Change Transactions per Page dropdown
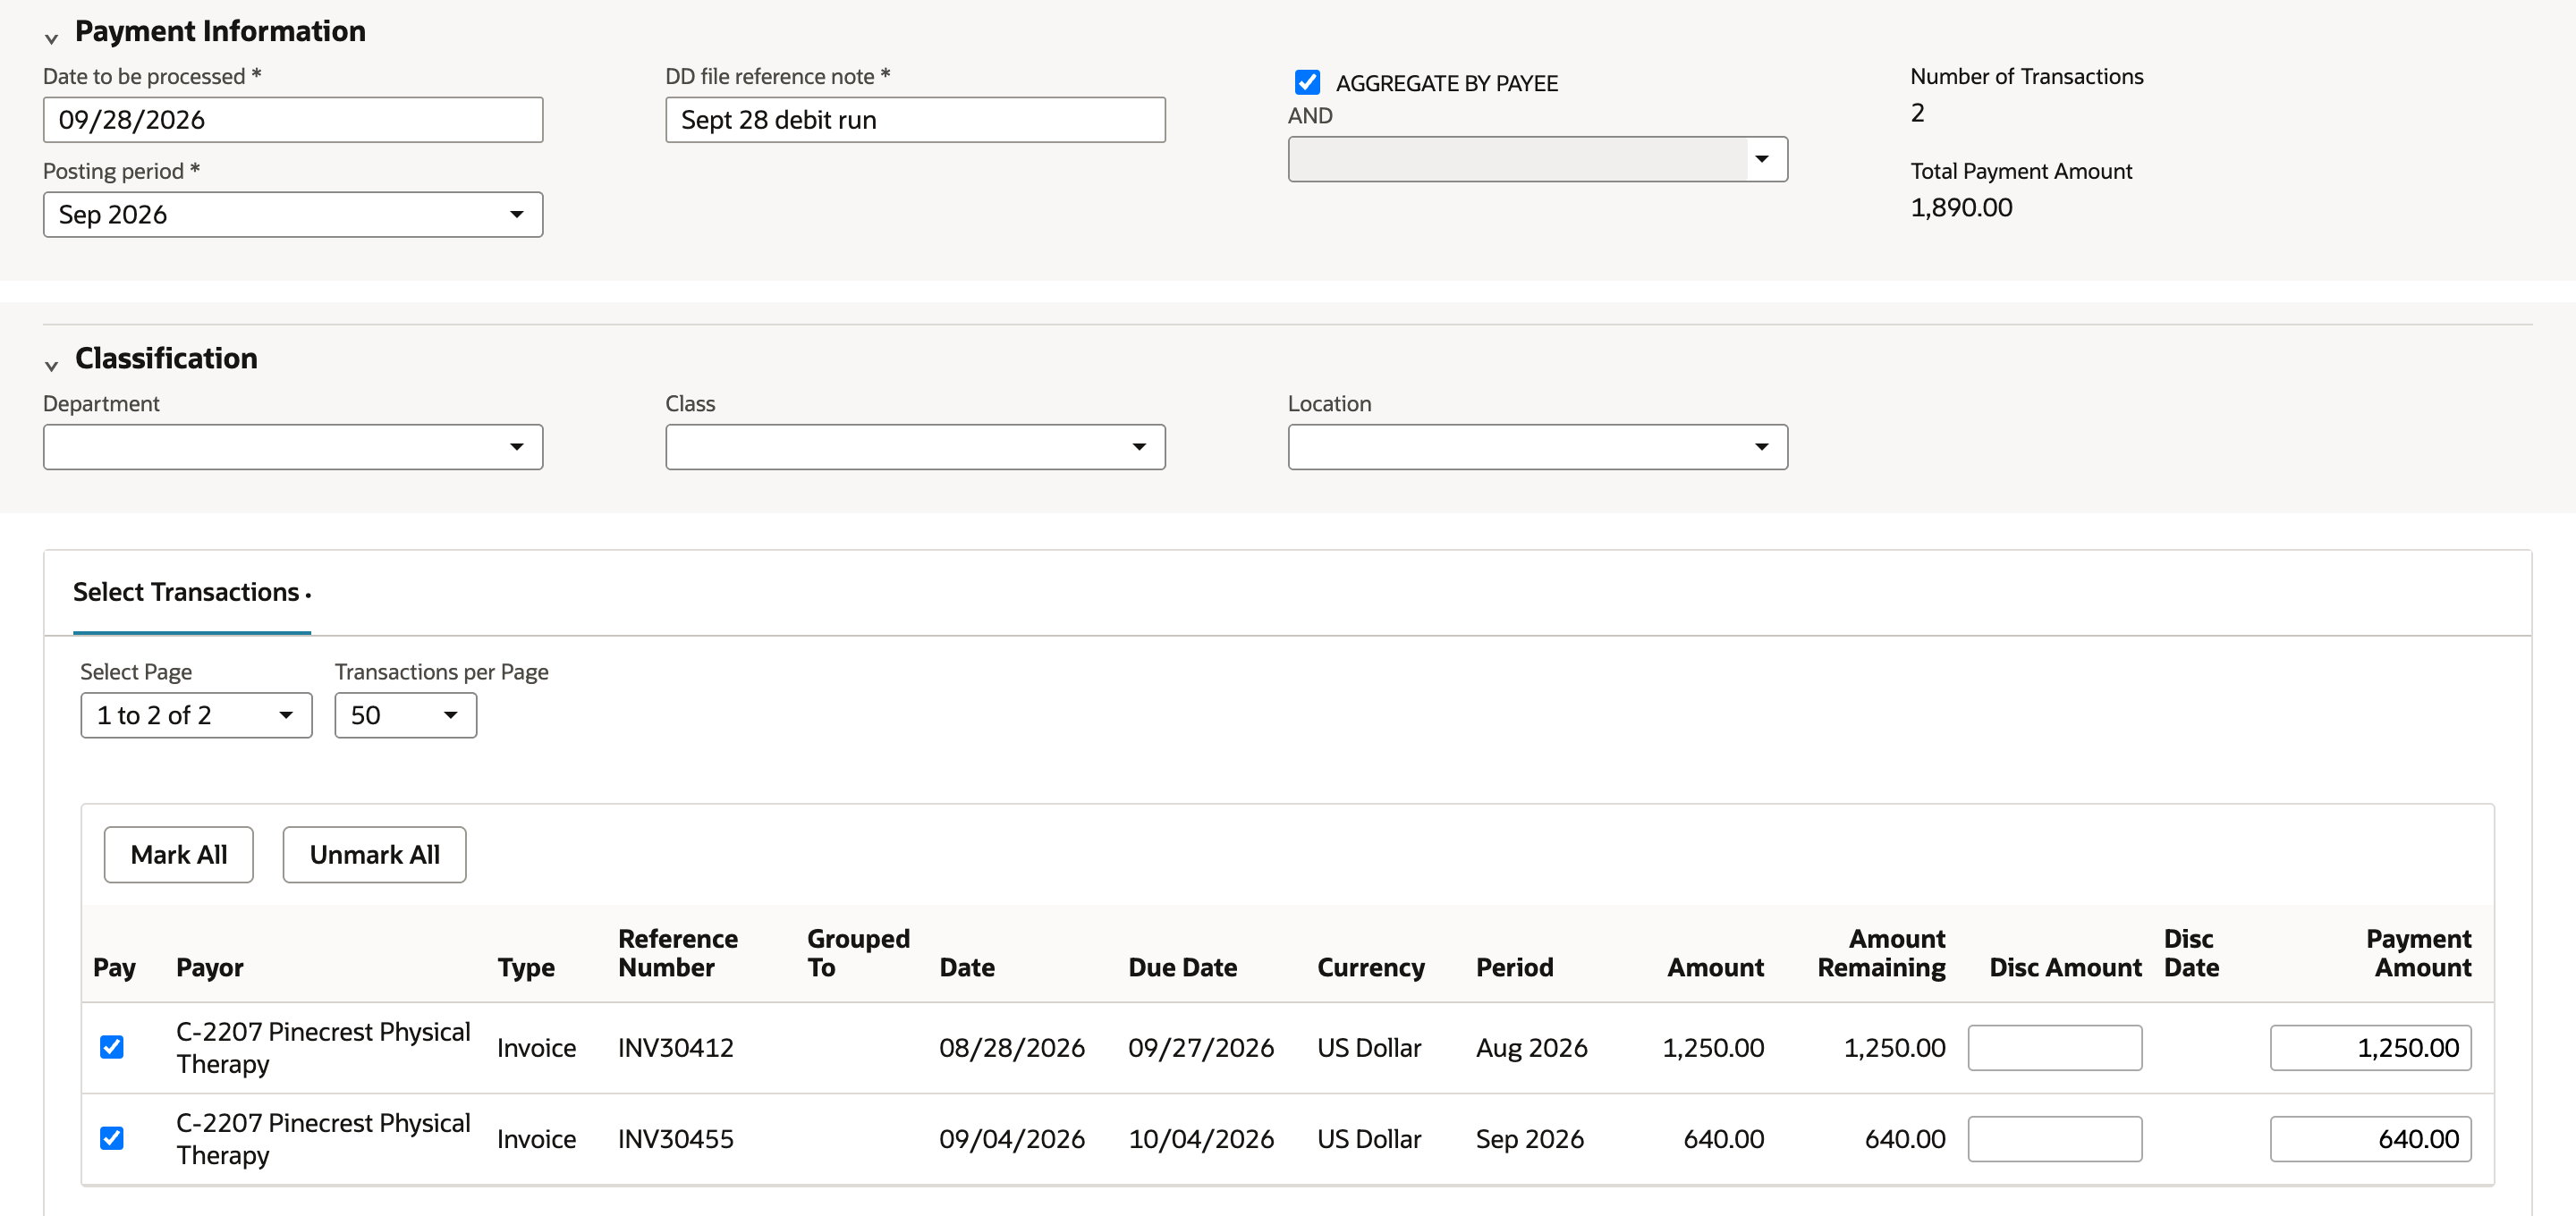 (x=405, y=715)
